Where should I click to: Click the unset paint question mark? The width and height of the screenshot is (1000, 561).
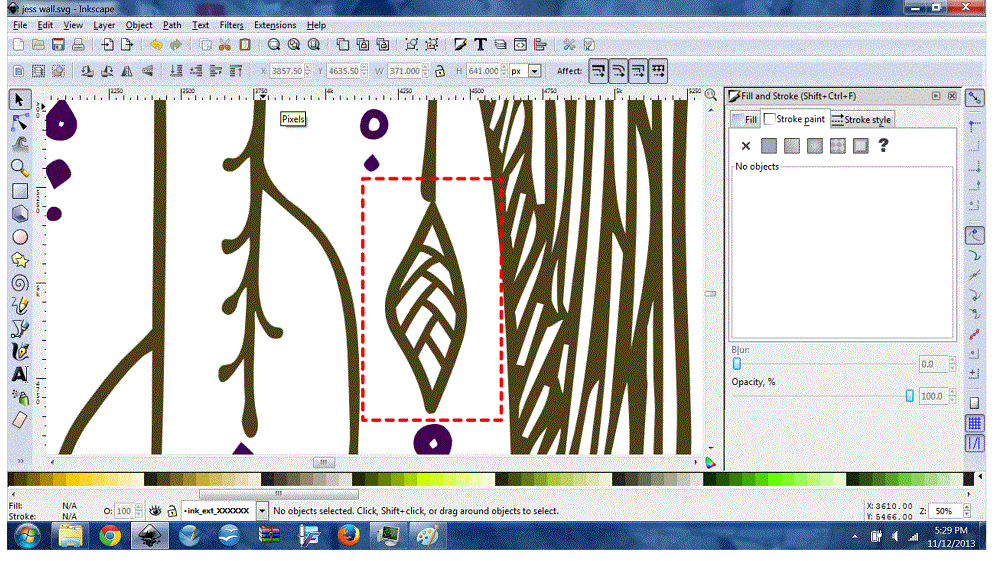(883, 146)
